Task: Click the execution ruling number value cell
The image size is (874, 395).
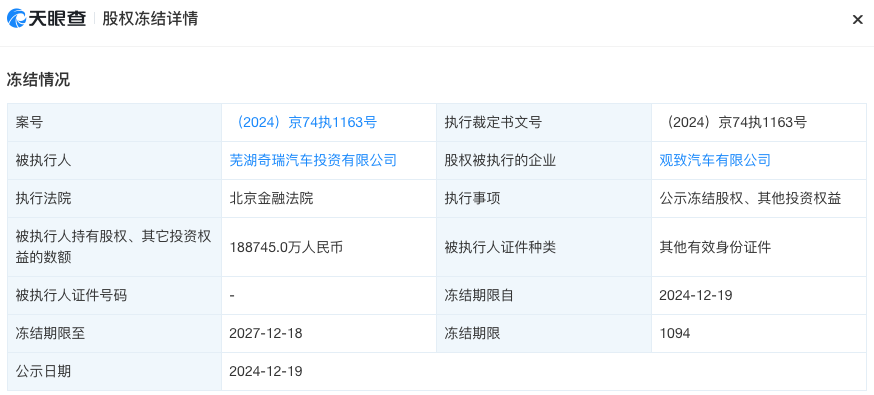Action: (x=759, y=123)
